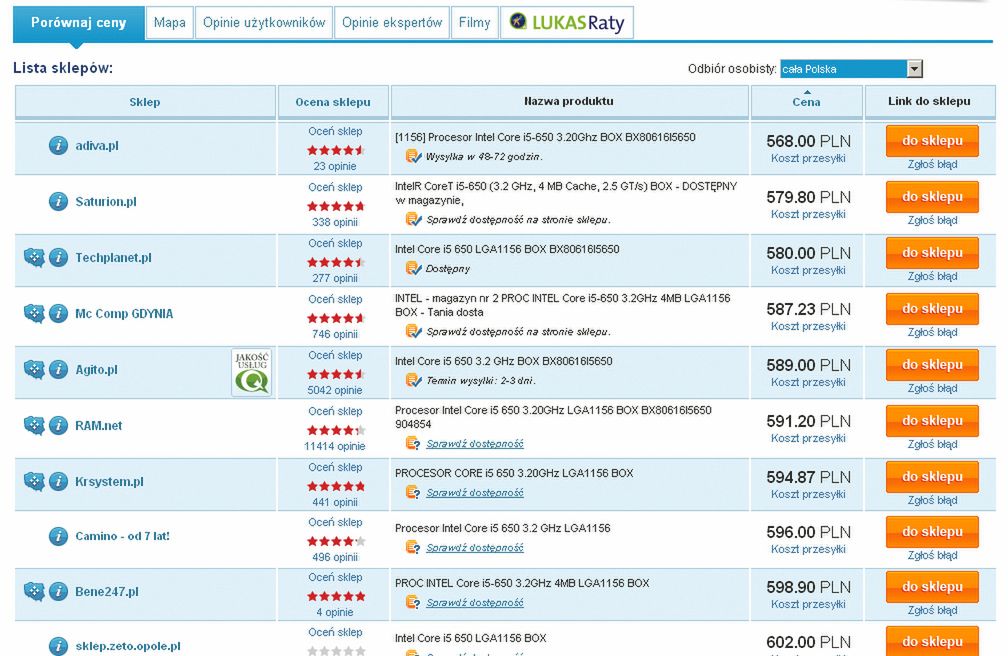Viewport: 1008px width, 656px height.
Task: Open info icon for Saturion.pl shop
Action: (58, 201)
